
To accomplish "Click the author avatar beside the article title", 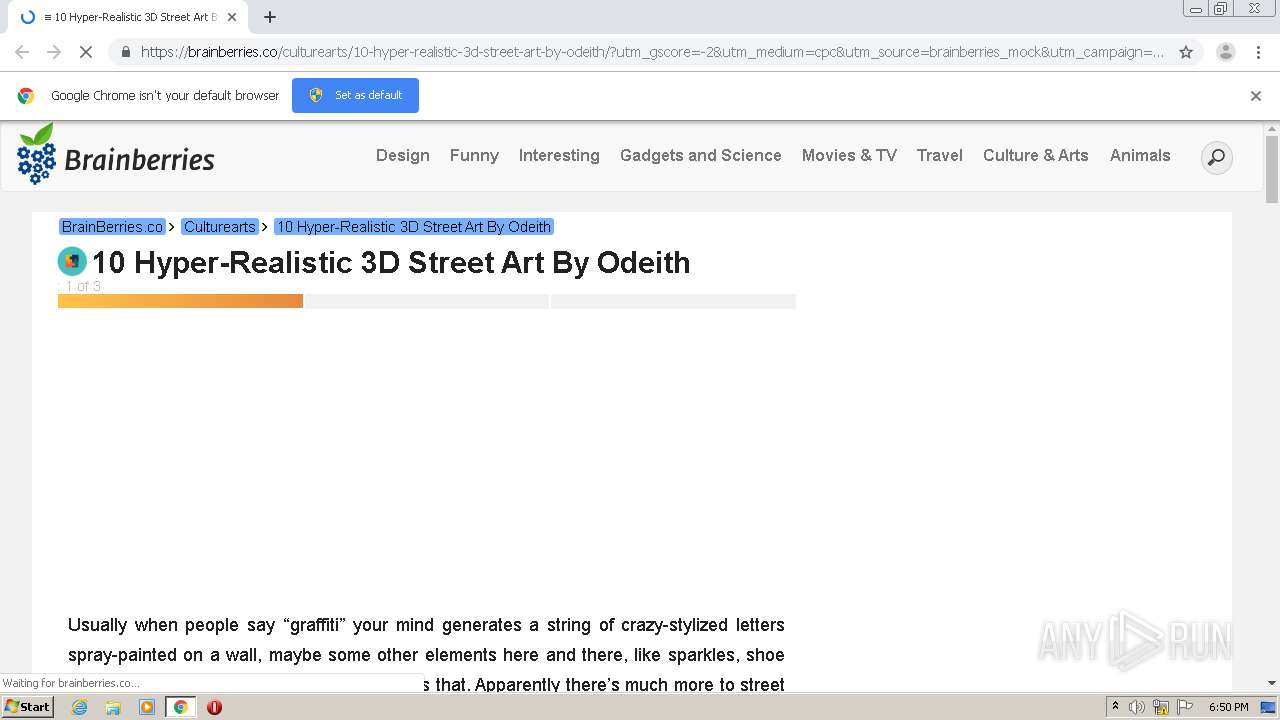I will 72,262.
